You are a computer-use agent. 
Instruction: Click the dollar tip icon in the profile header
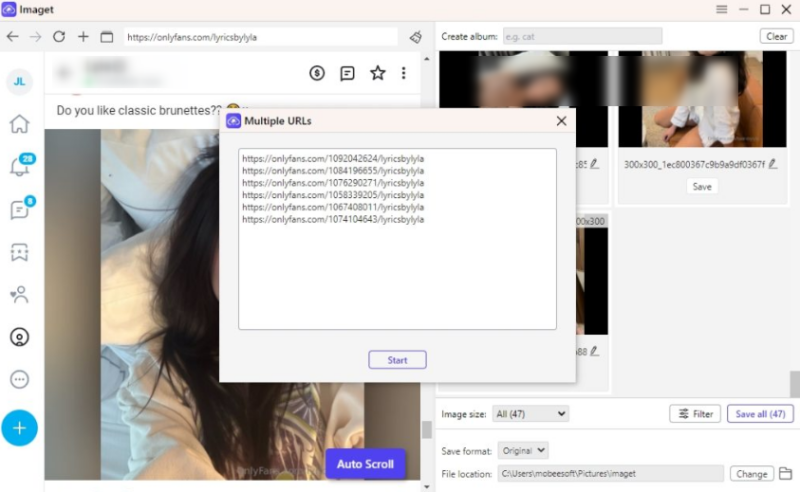click(x=317, y=73)
